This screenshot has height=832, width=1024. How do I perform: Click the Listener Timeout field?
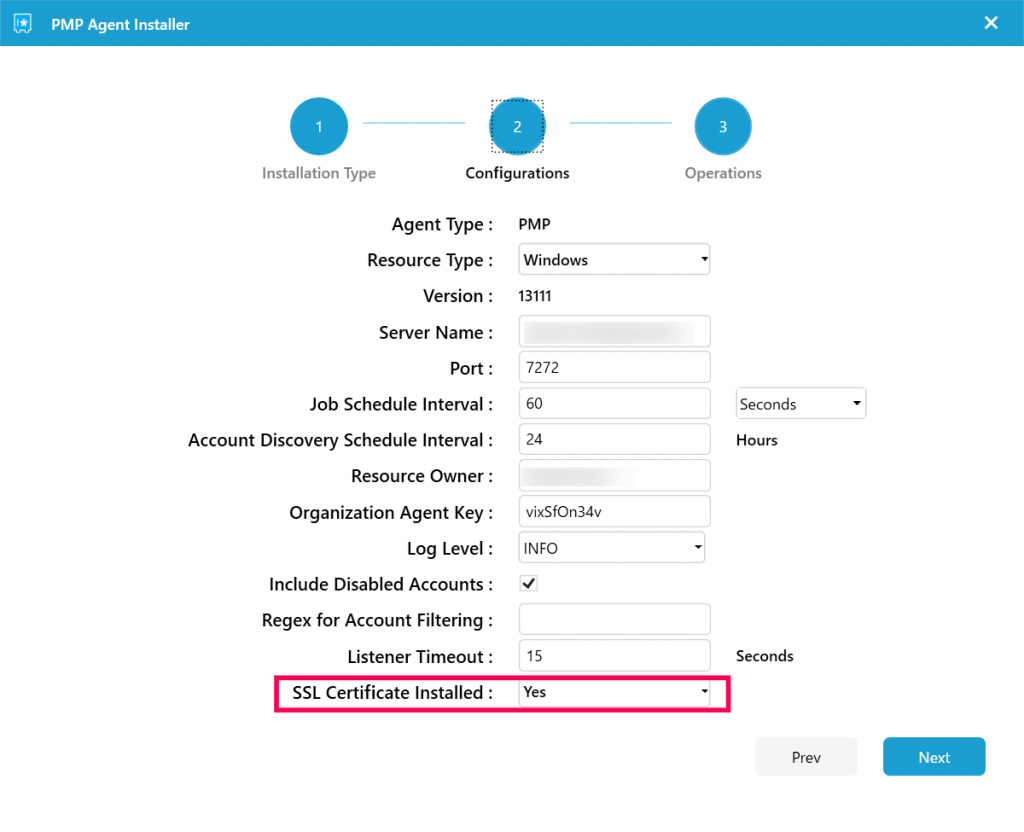coord(615,656)
